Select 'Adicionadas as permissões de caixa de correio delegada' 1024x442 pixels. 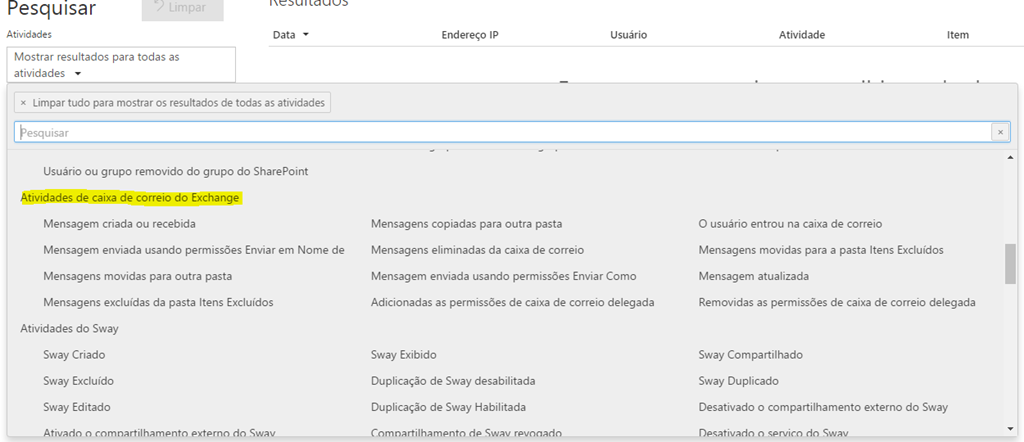point(513,302)
